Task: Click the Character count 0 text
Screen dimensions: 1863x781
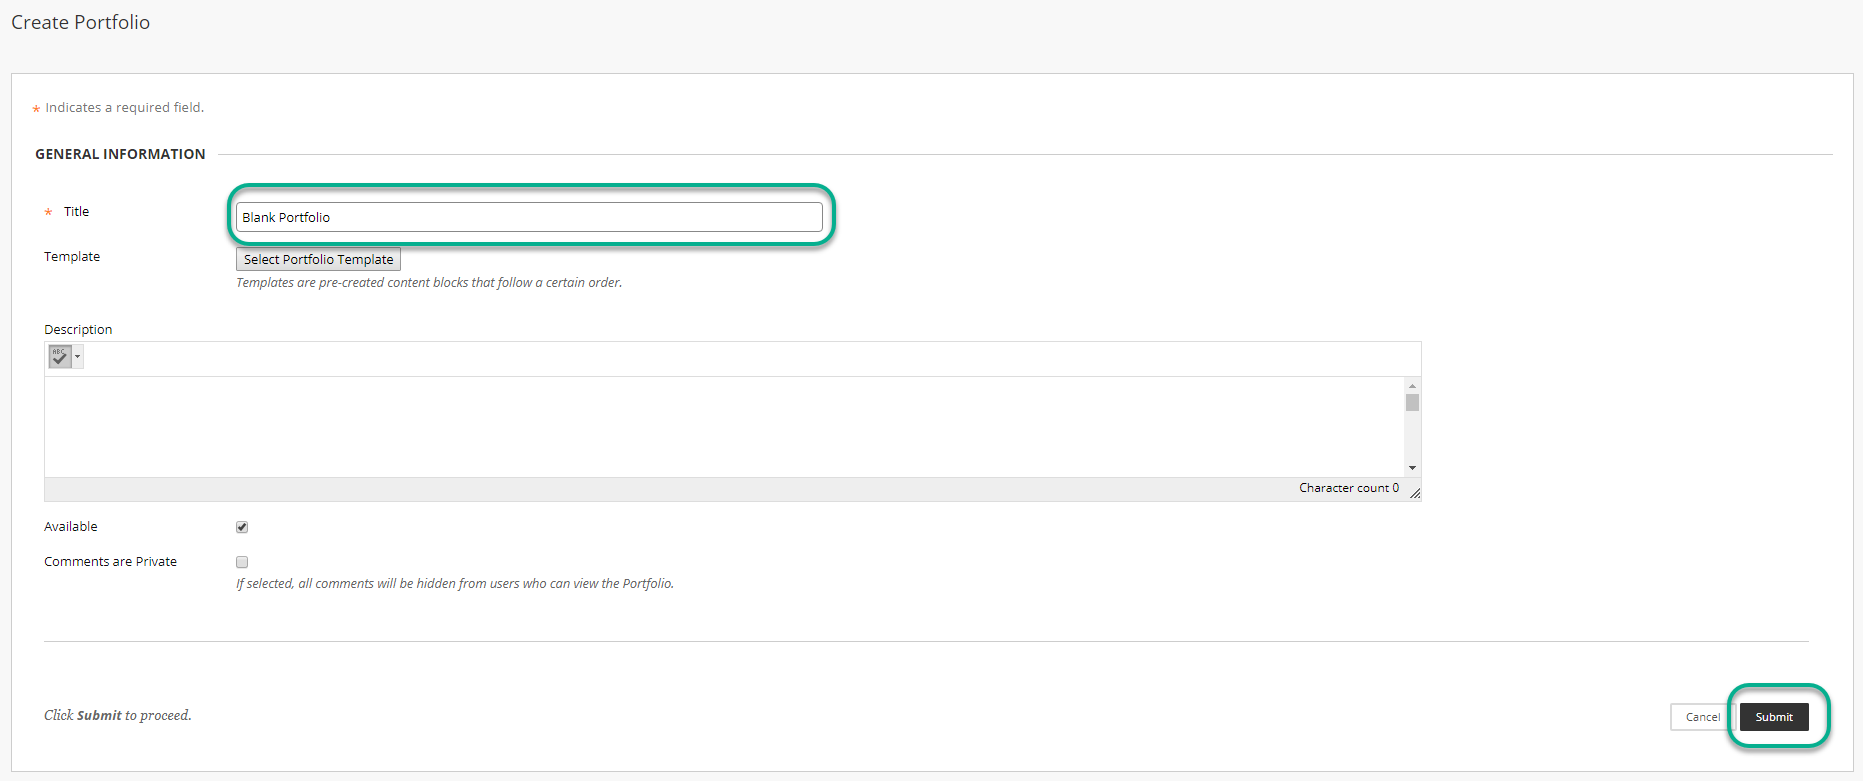Action: (x=1349, y=488)
